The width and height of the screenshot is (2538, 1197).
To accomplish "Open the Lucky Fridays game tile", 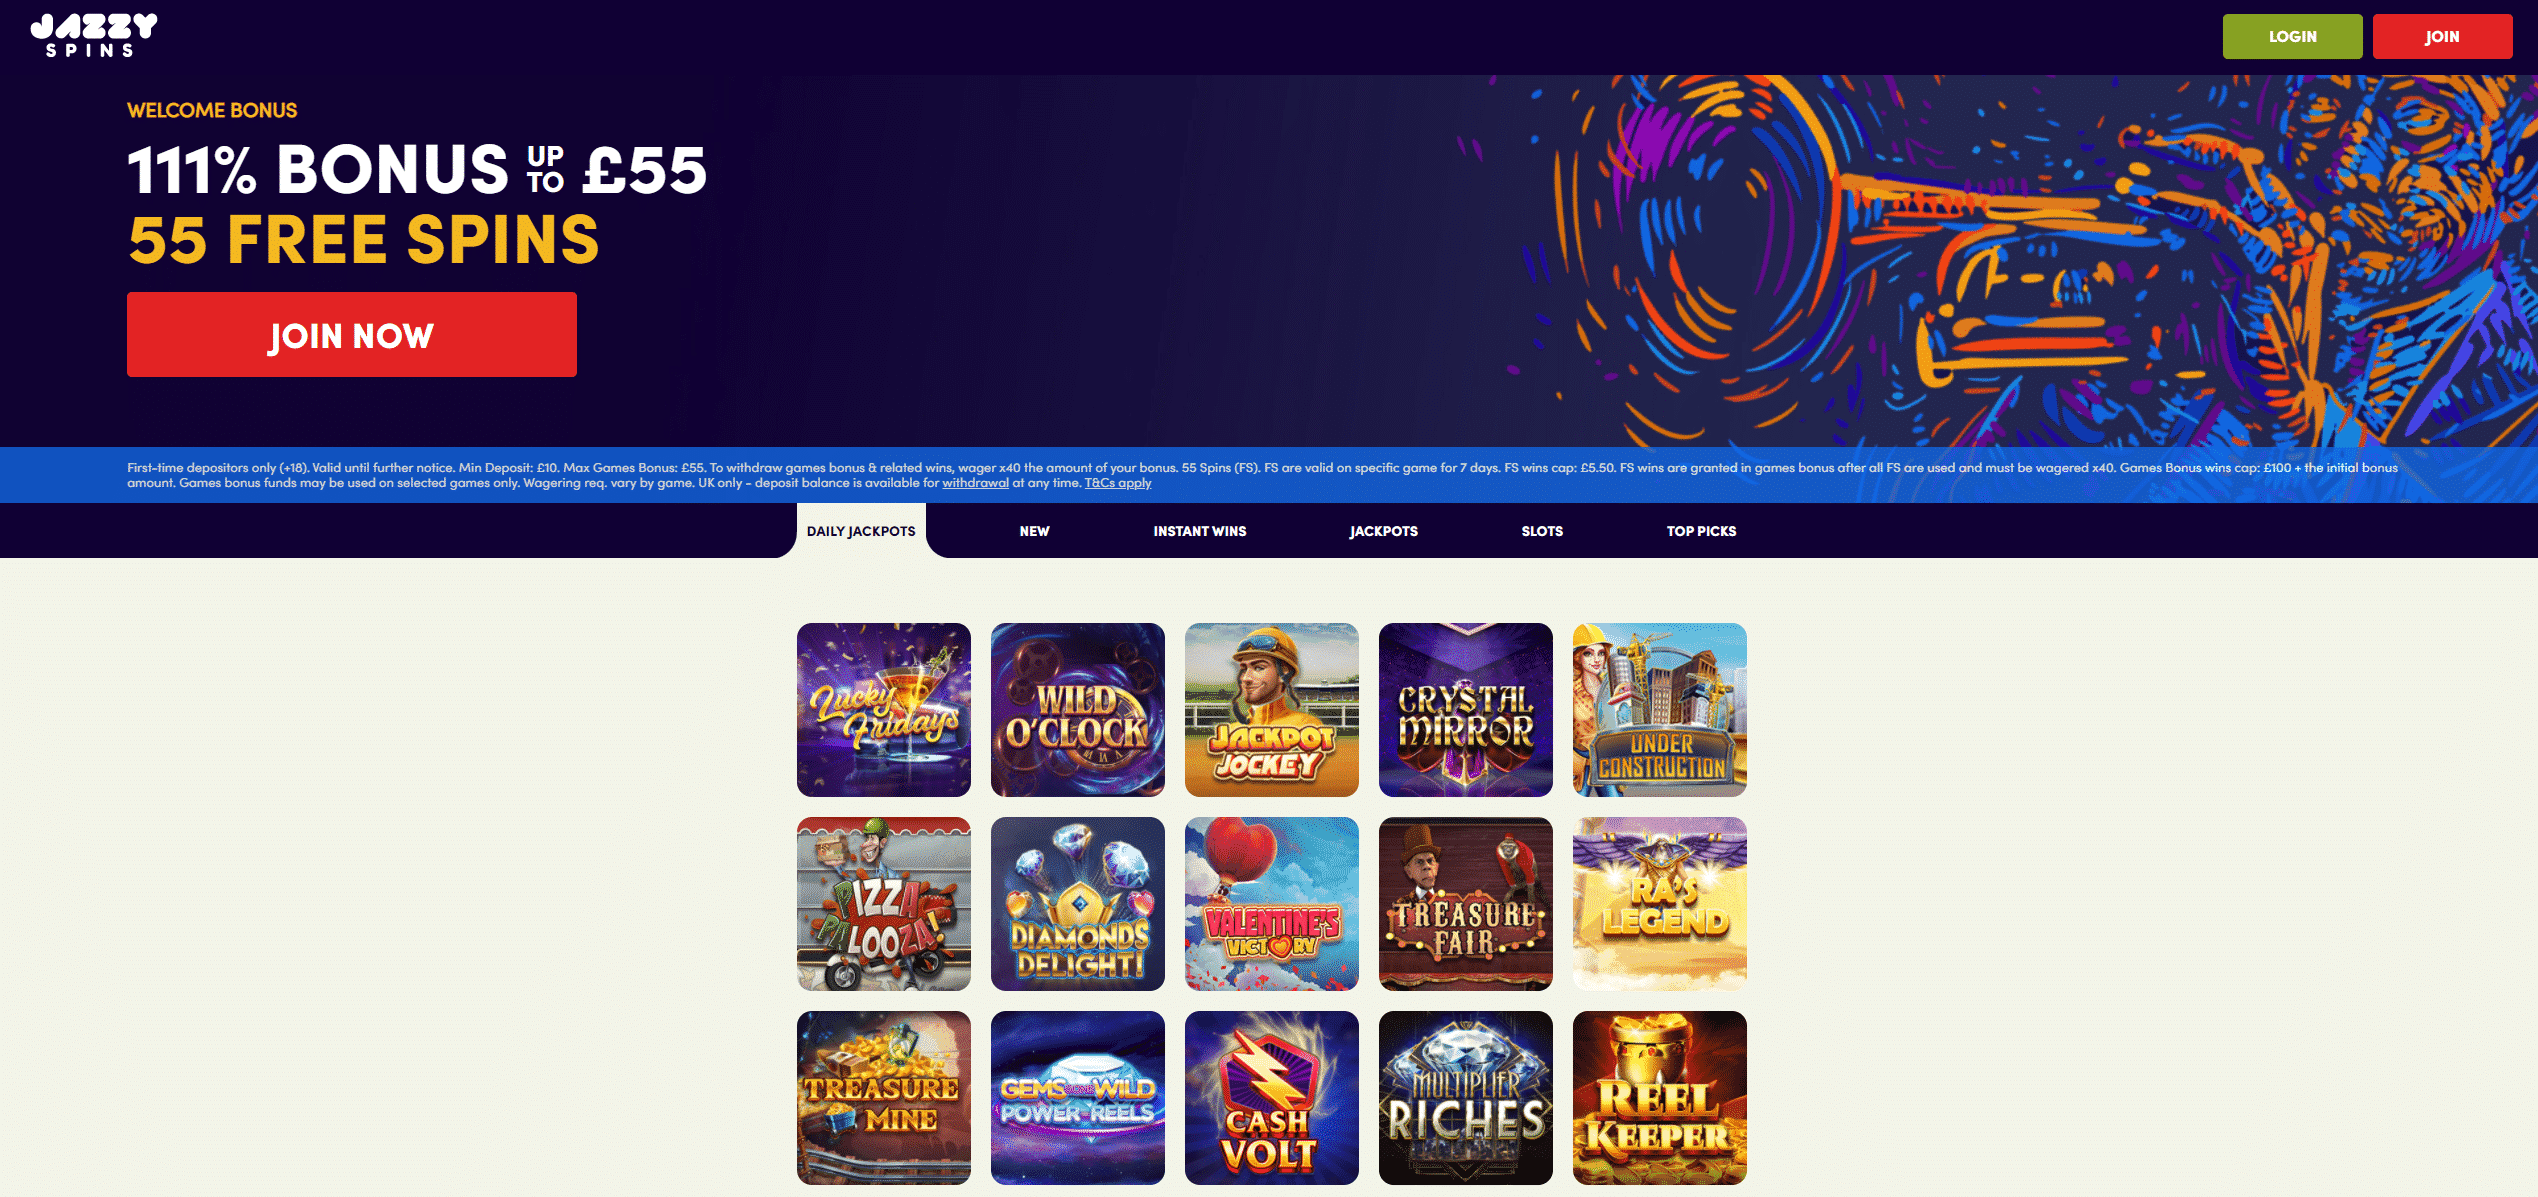I will (884, 710).
